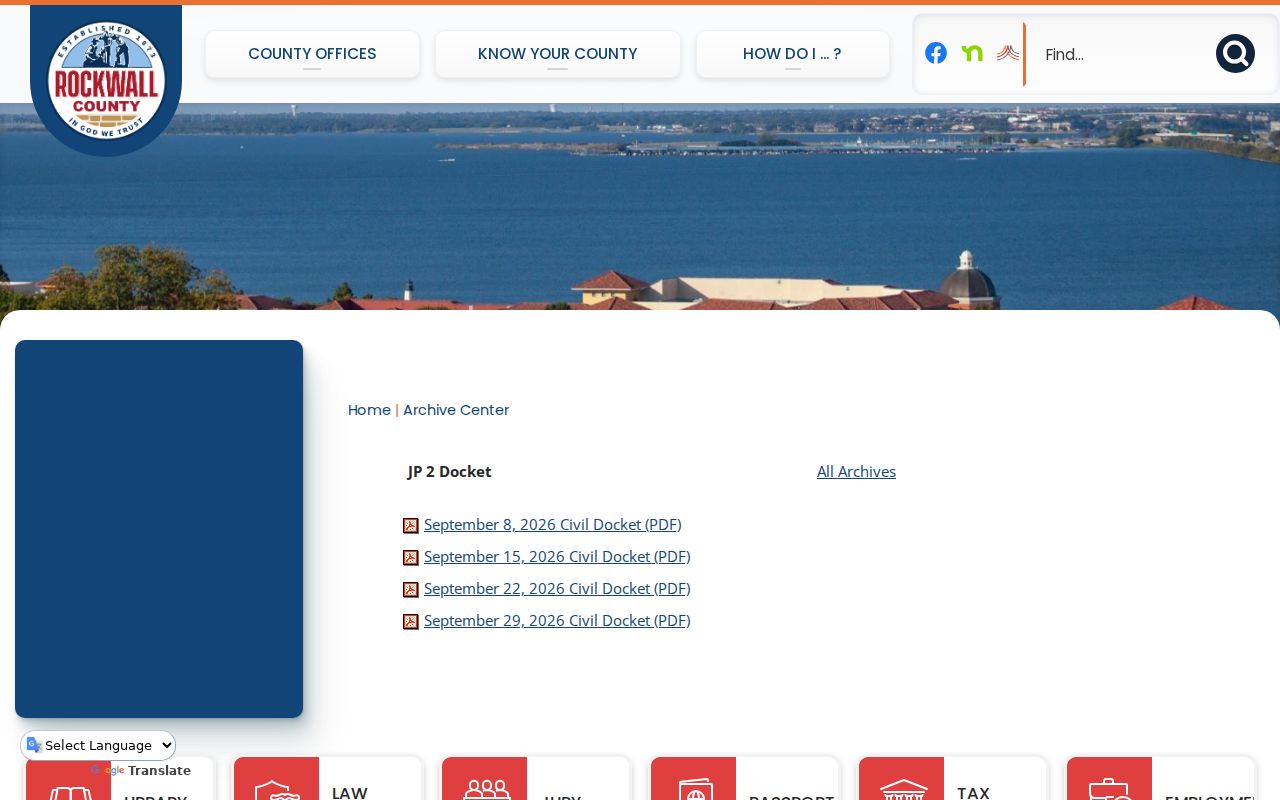Open September 15, 2026 Civil Docket PDF
Screen dimensions: 1280x800
tap(557, 556)
